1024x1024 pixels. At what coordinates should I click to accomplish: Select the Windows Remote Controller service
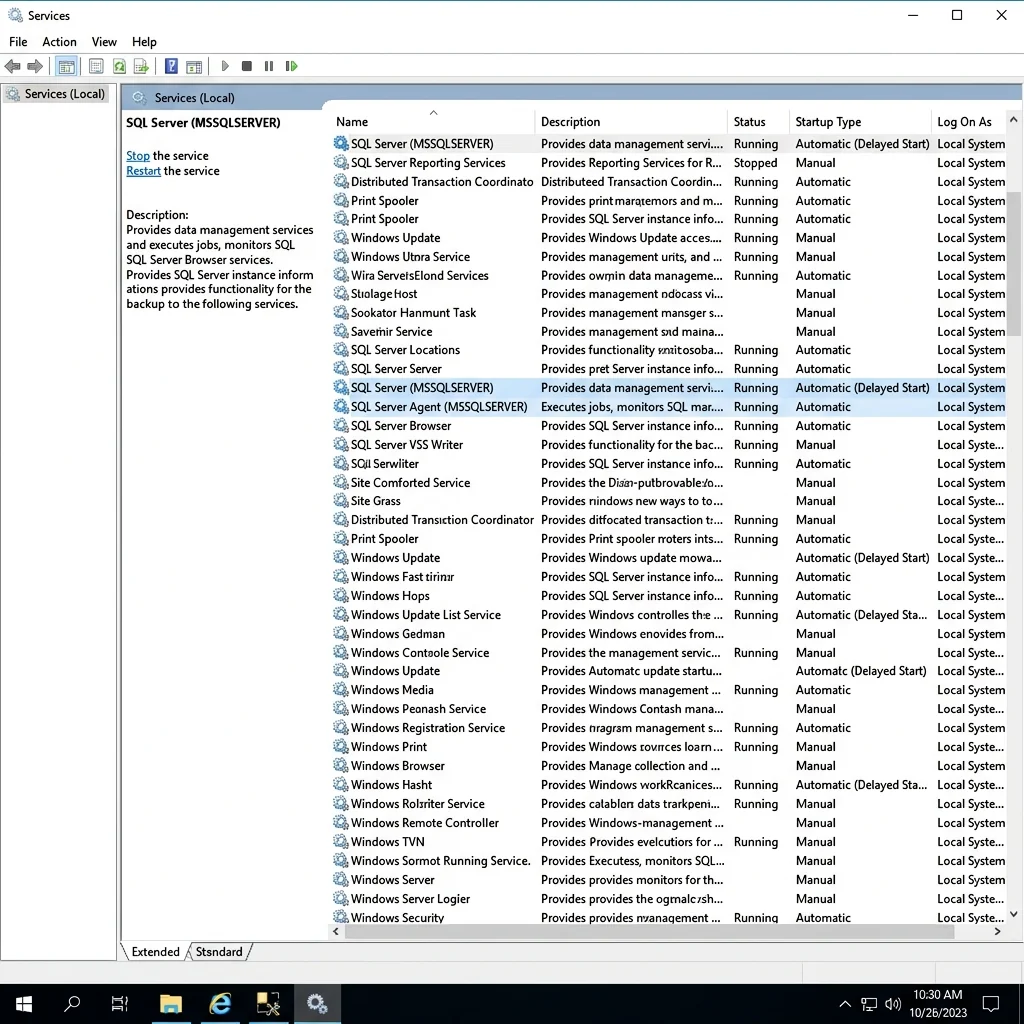pyautogui.click(x=668, y=823)
